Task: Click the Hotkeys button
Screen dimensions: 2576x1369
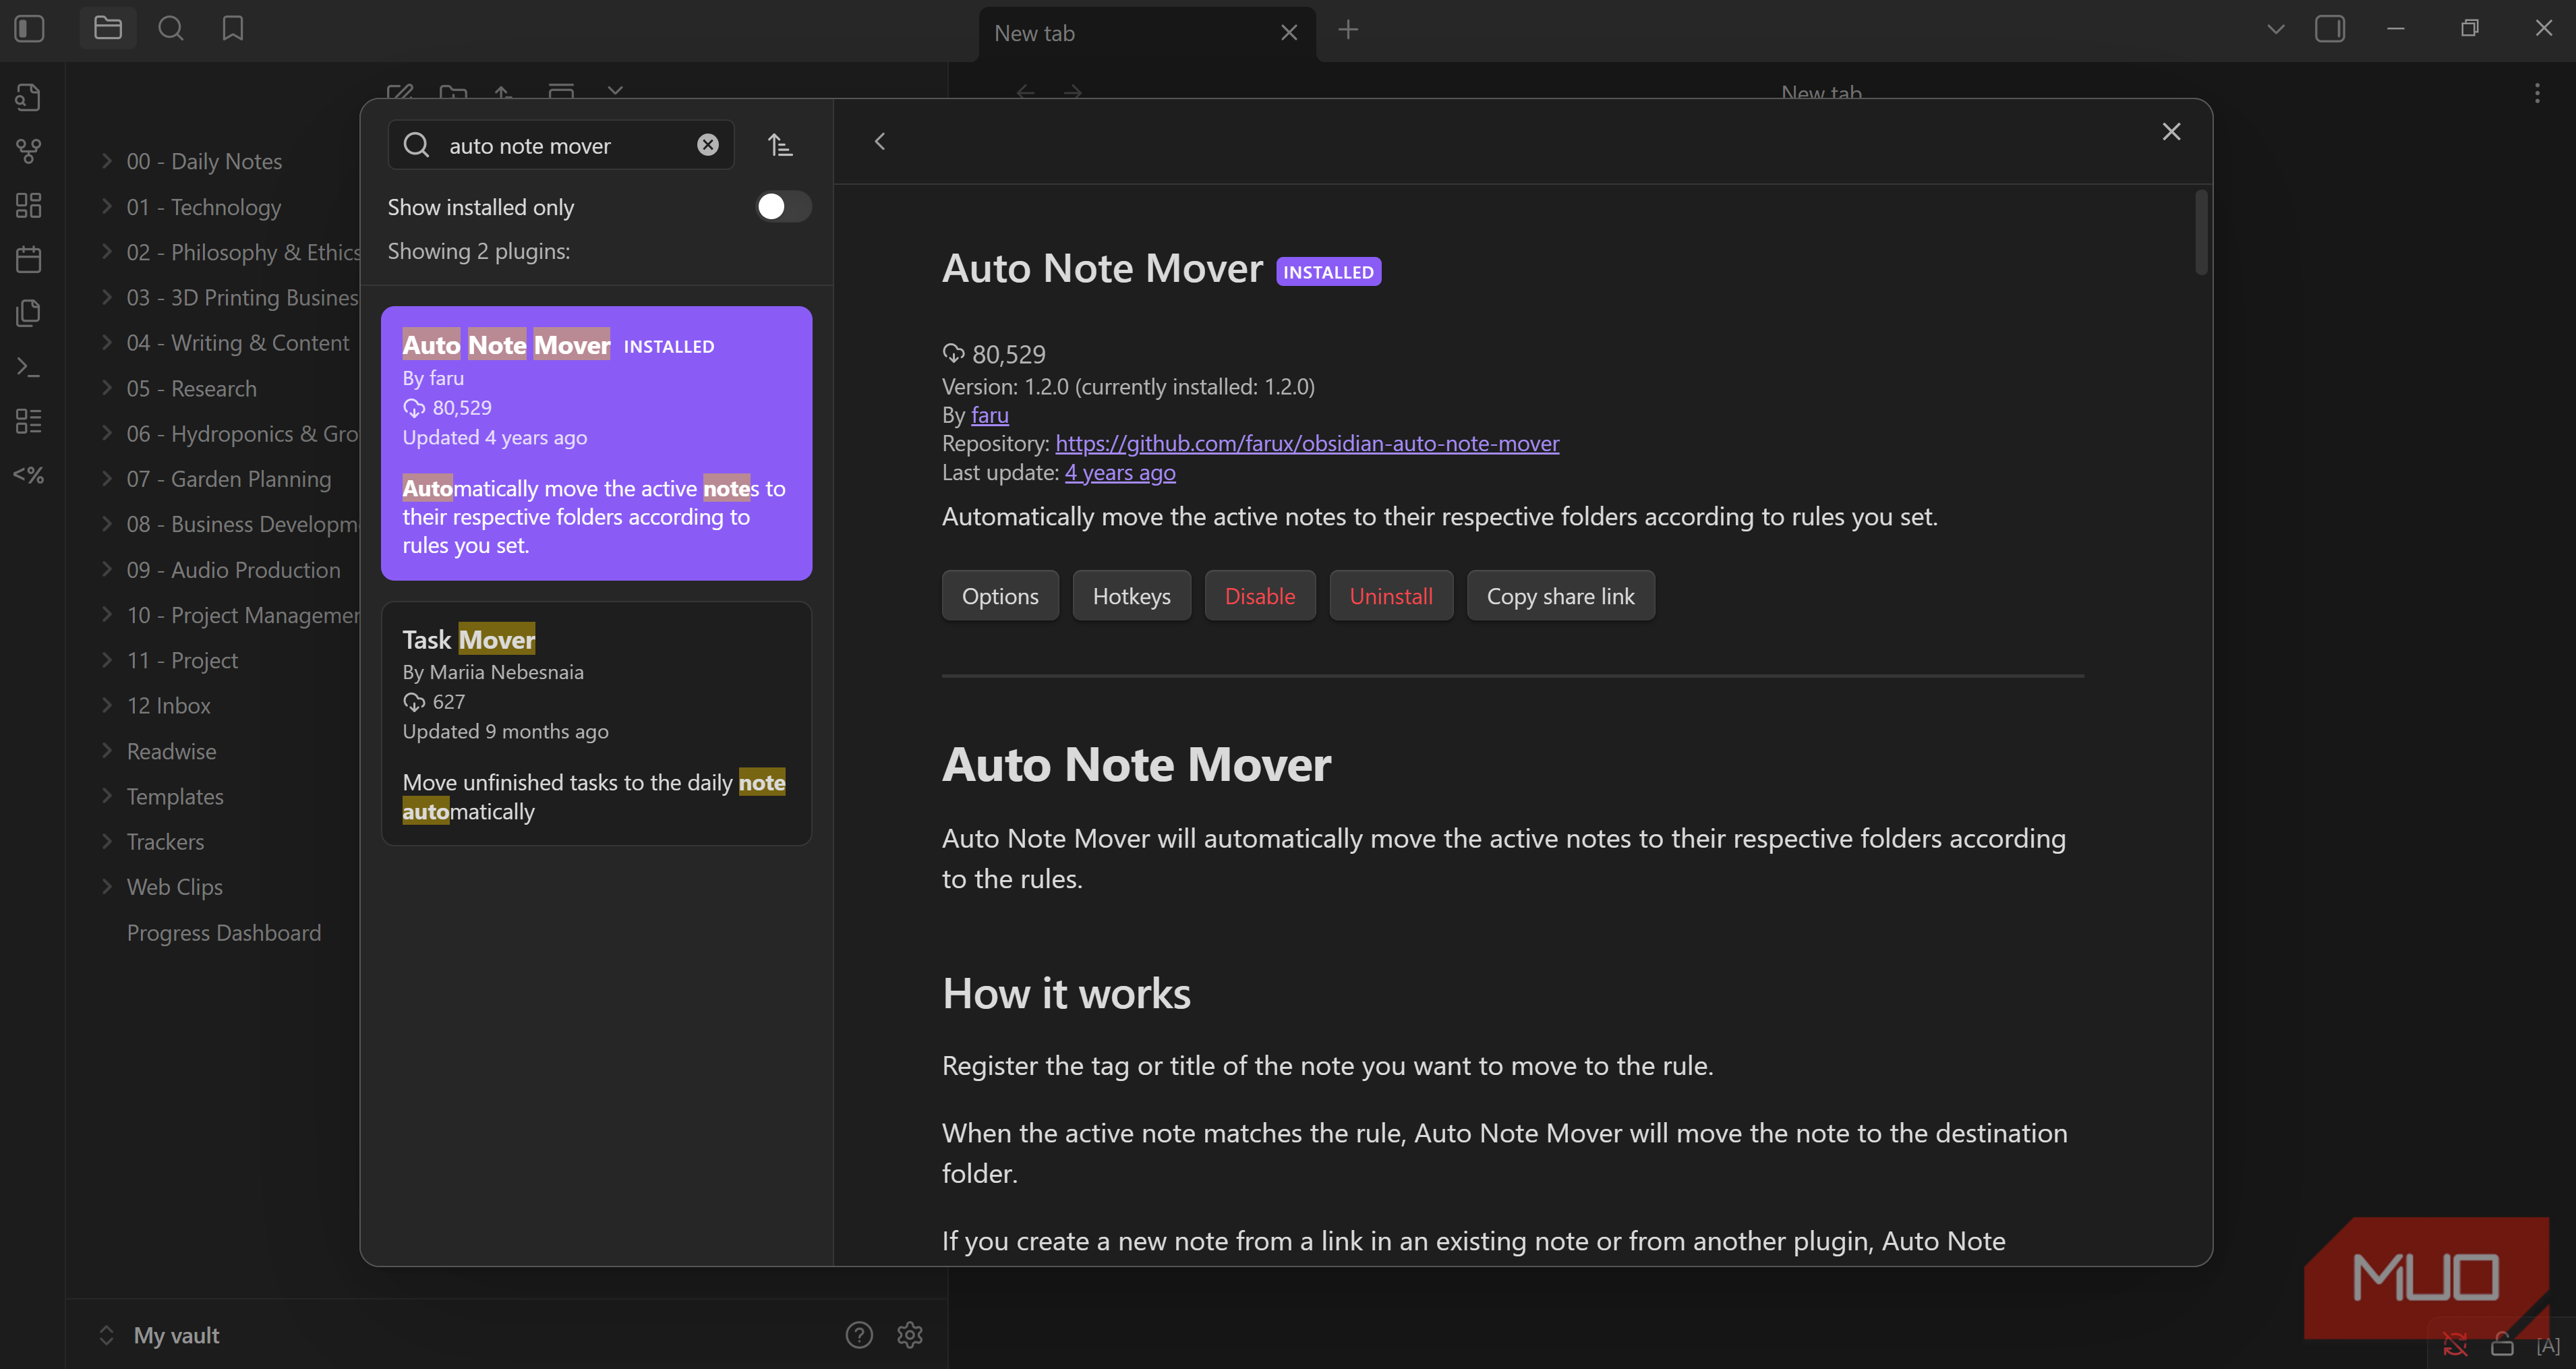Action: click(x=1131, y=595)
